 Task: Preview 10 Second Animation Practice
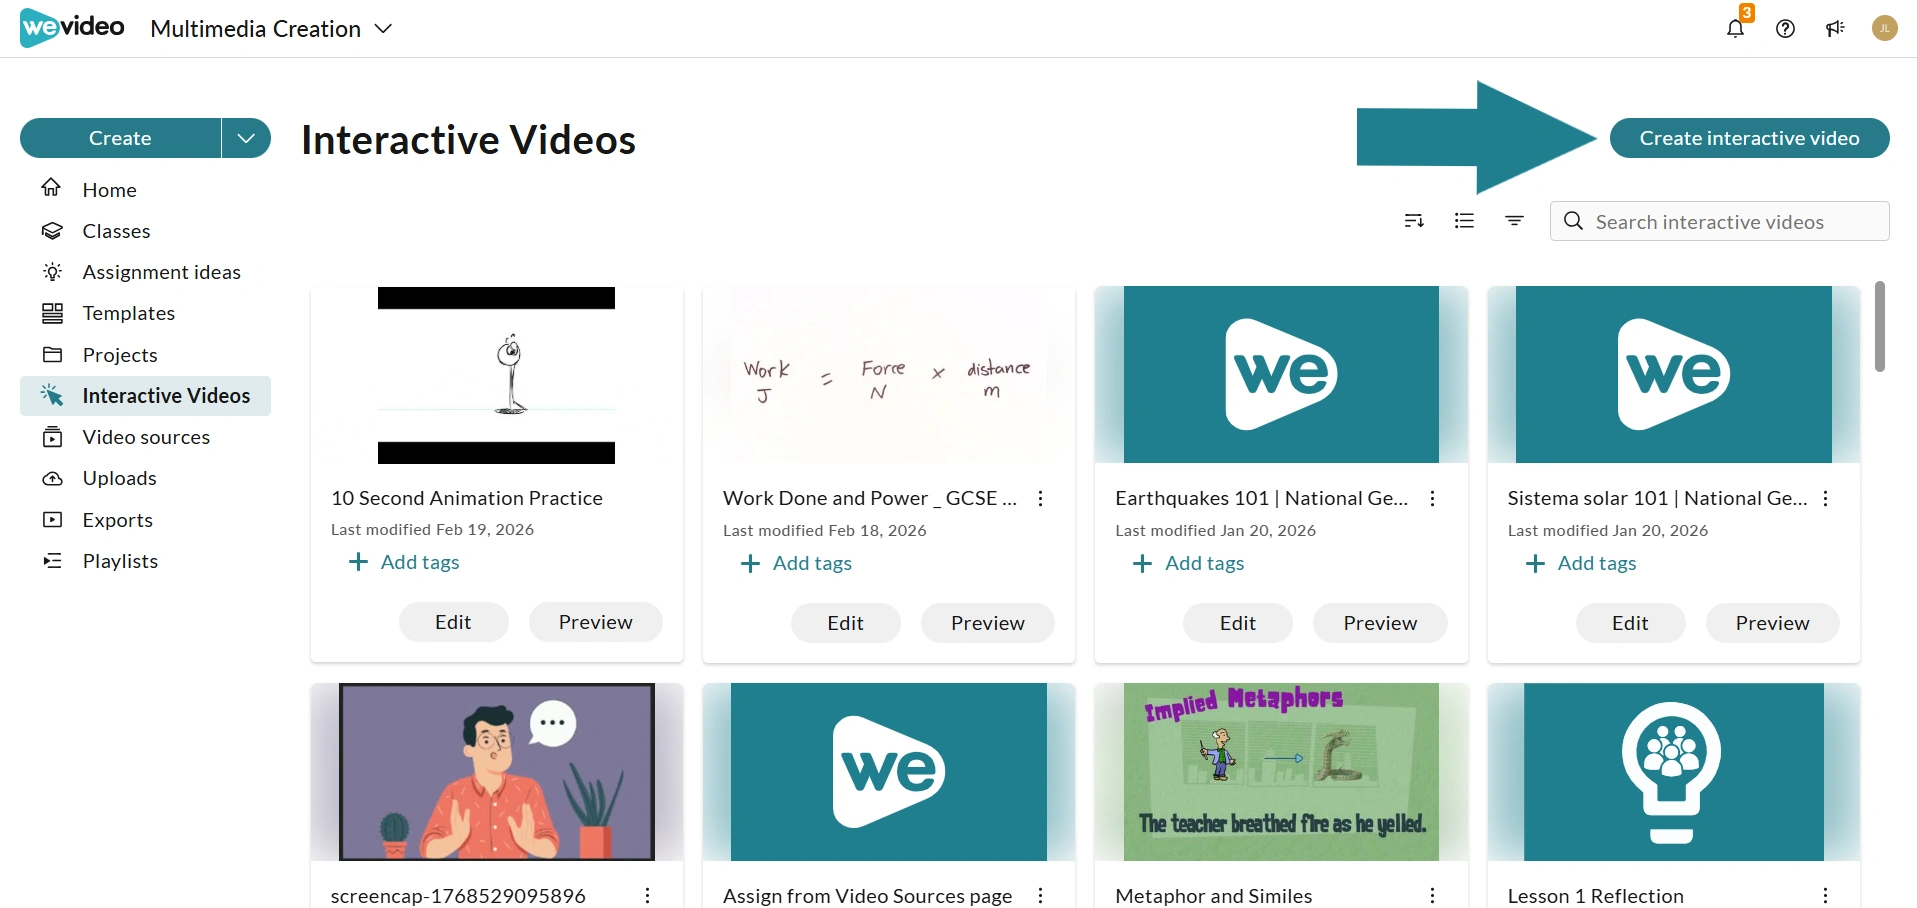click(x=595, y=622)
